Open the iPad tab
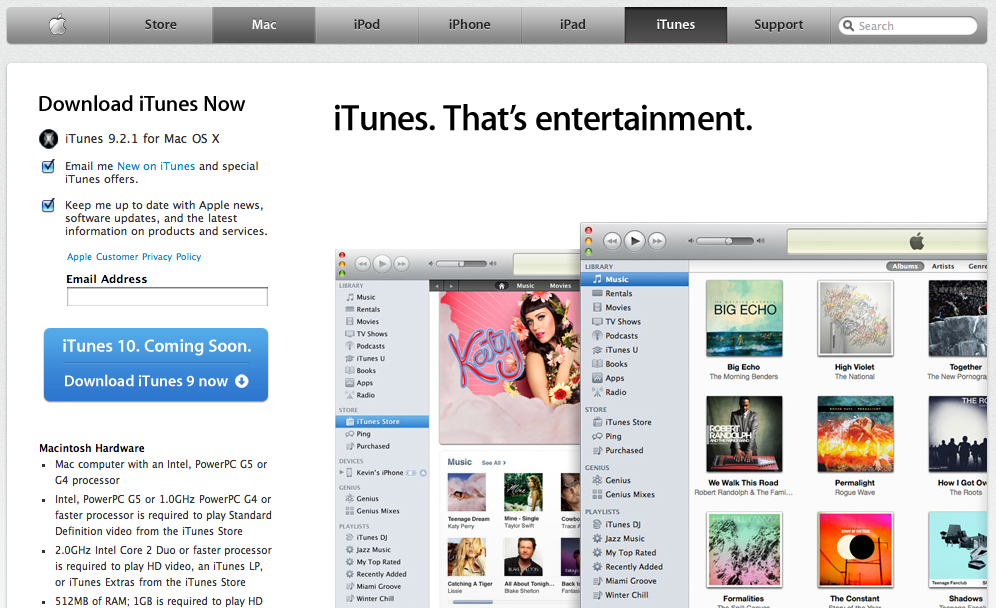Image resolution: width=996 pixels, height=608 pixels. (x=572, y=25)
